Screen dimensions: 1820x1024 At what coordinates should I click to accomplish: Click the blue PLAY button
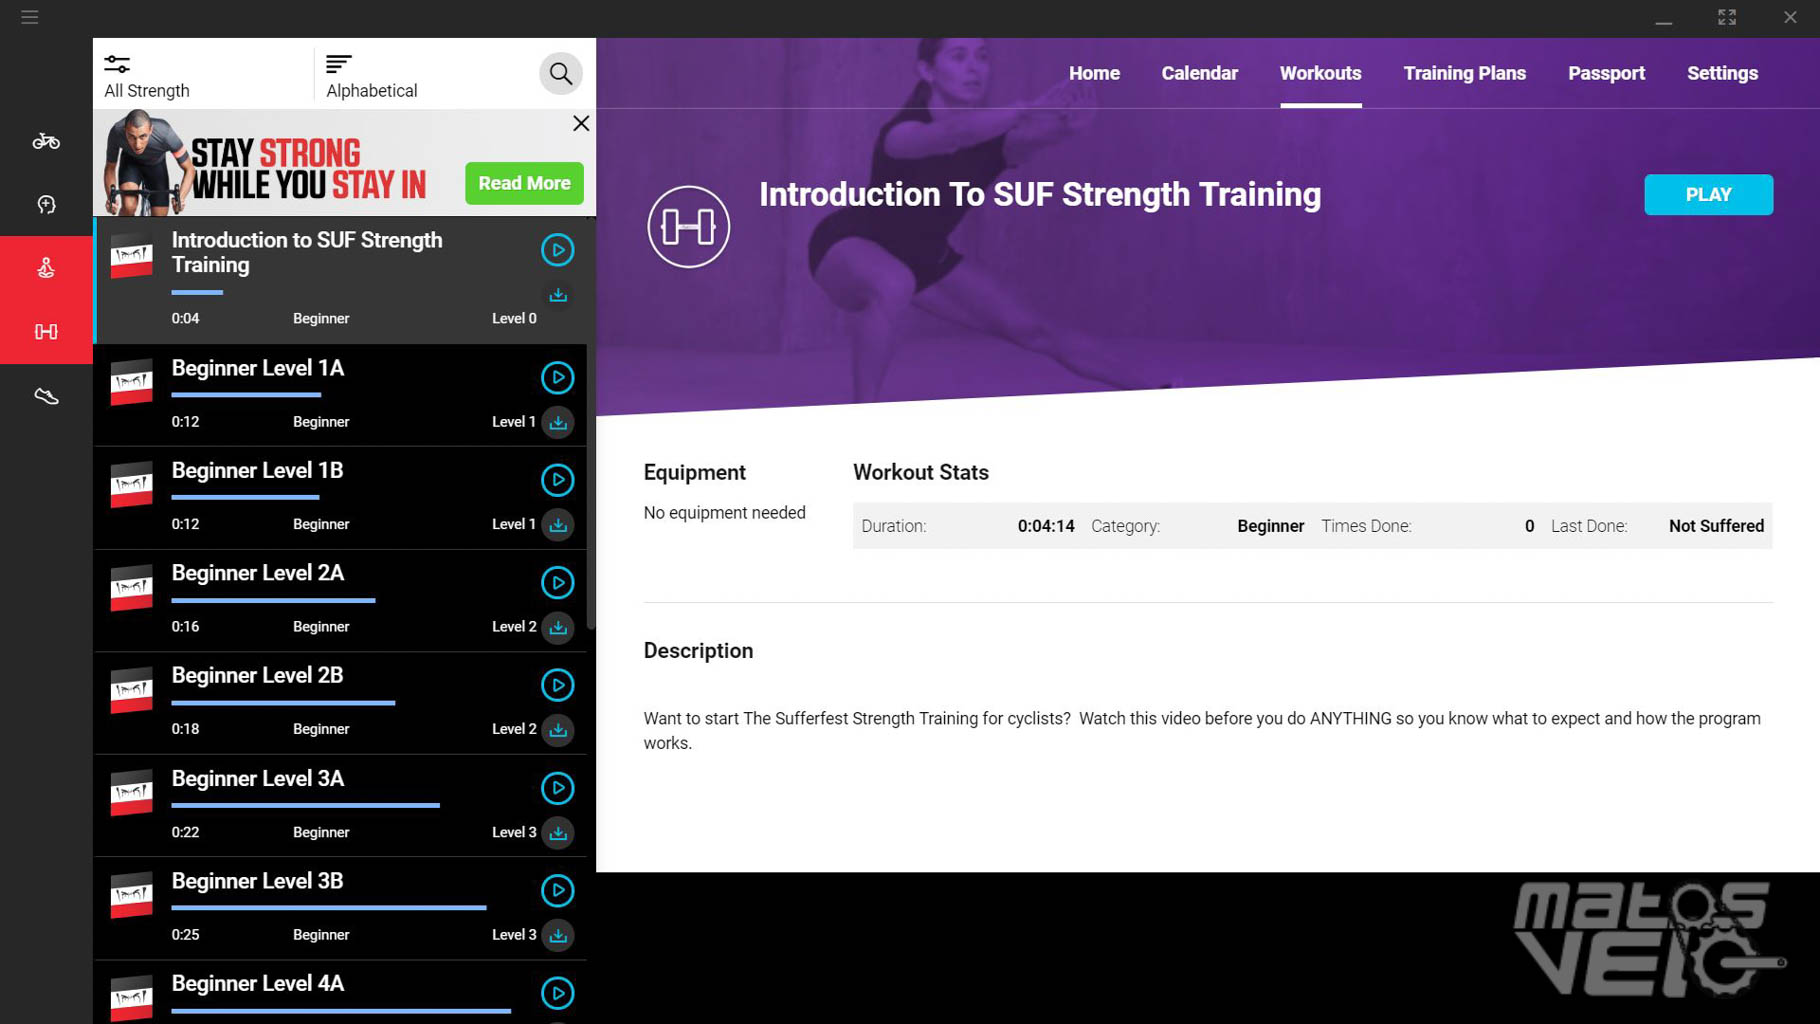click(1708, 195)
